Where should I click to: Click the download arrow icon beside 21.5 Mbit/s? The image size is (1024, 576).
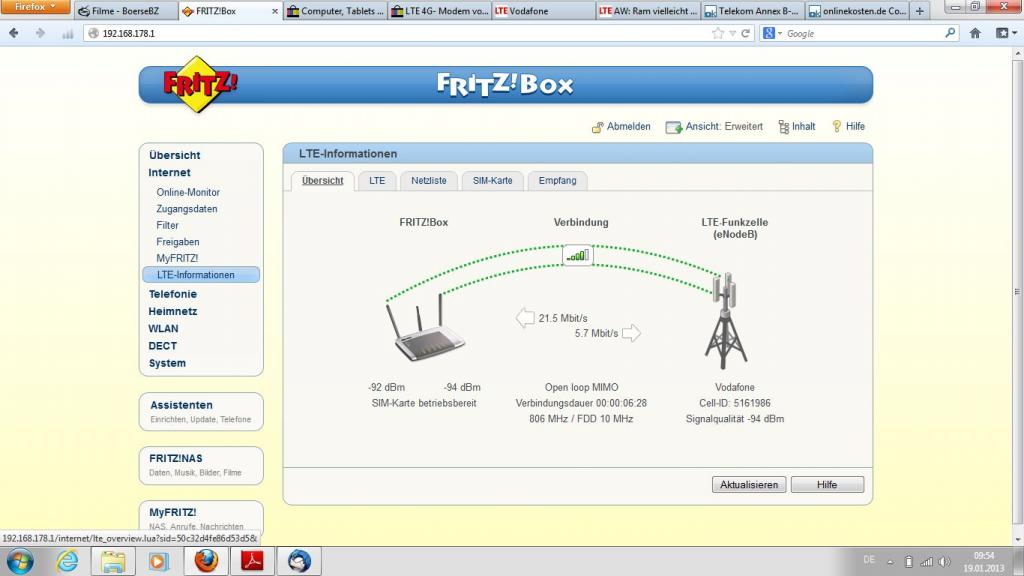click(x=525, y=318)
